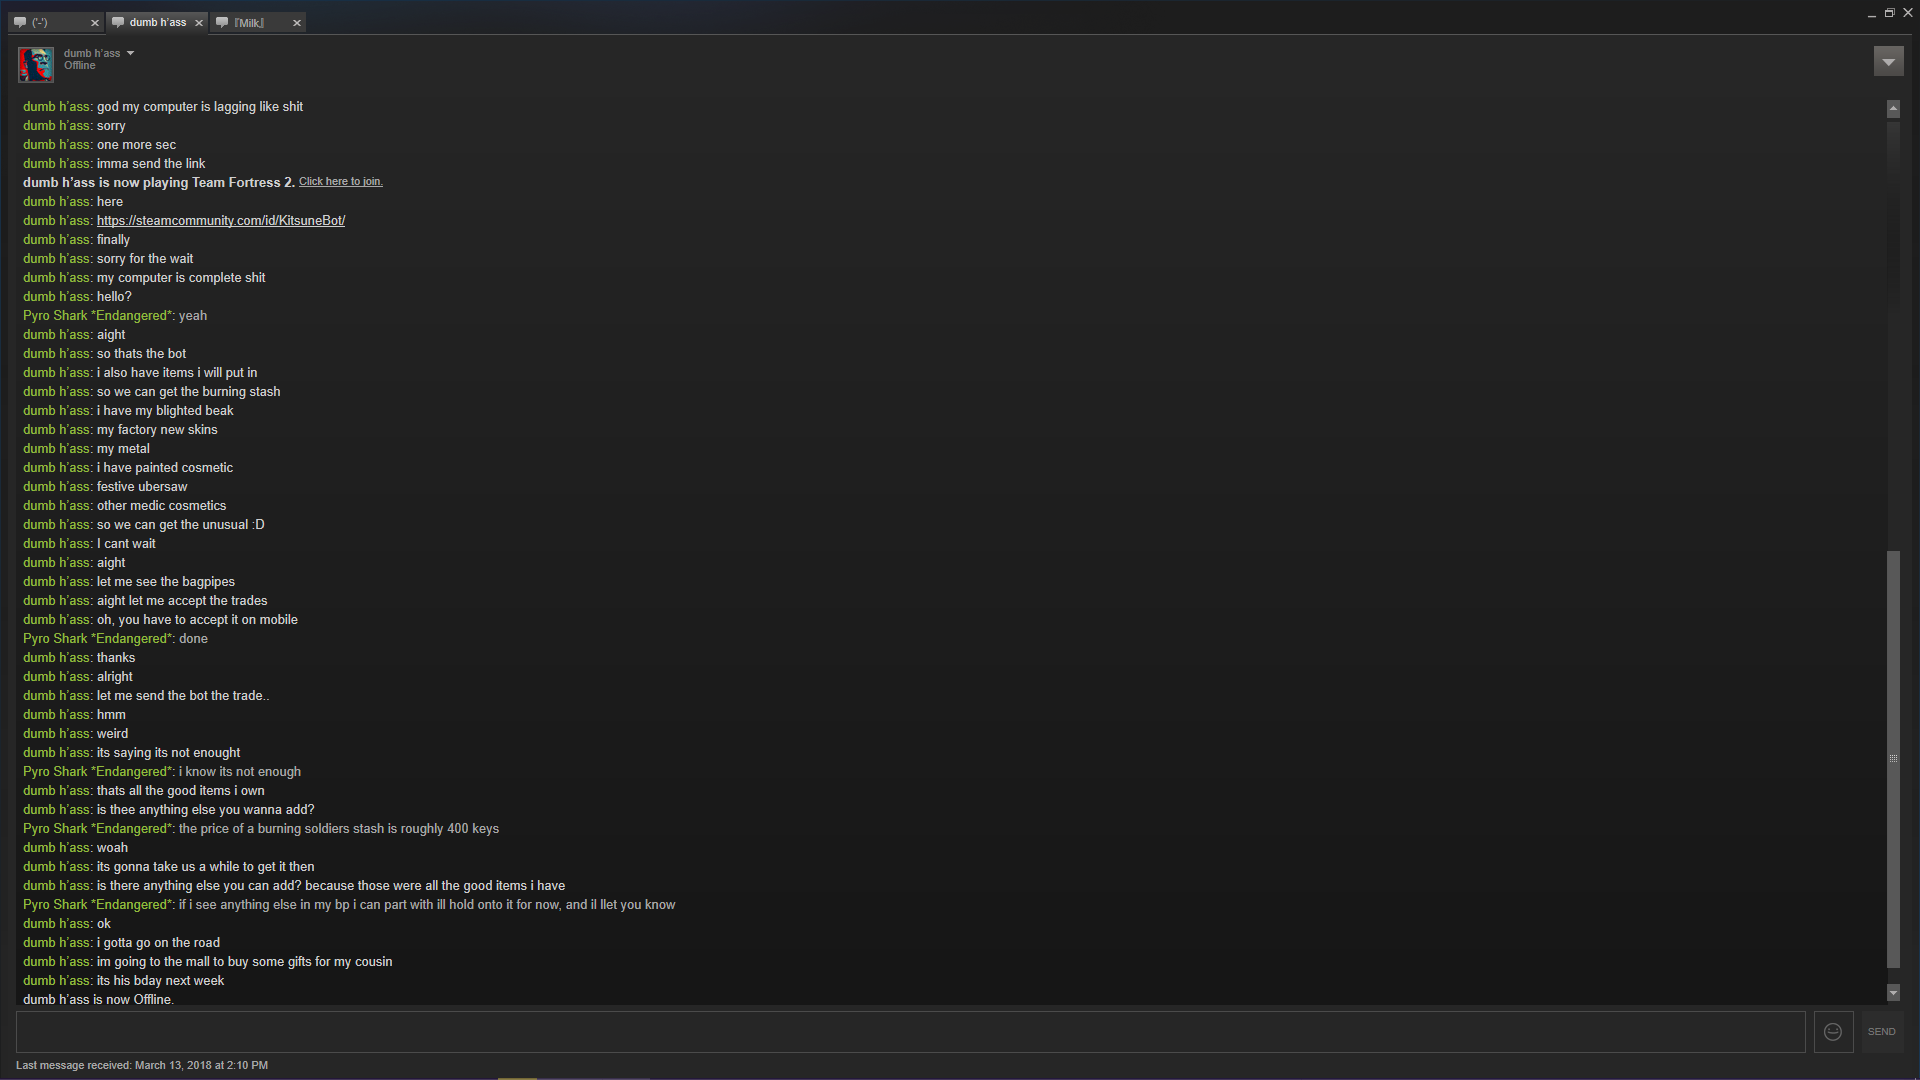
Task: Close the first (-'-) chat tab
Action: tap(95, 22)
